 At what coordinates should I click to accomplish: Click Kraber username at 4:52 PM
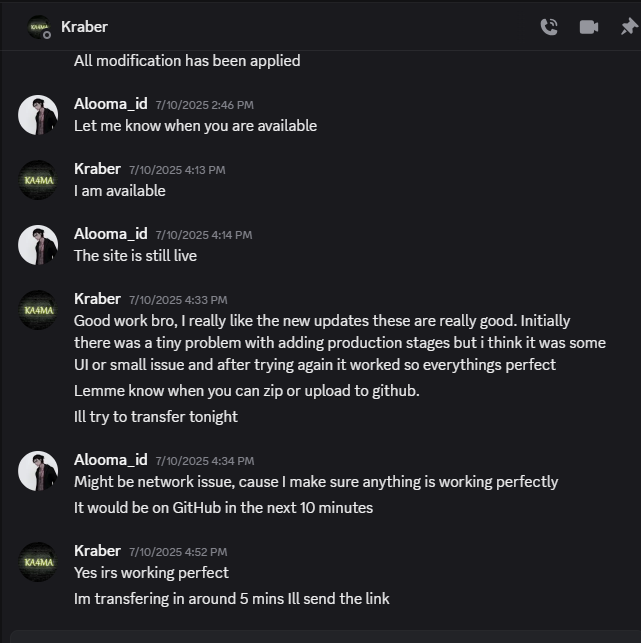[x=97, y=551]
